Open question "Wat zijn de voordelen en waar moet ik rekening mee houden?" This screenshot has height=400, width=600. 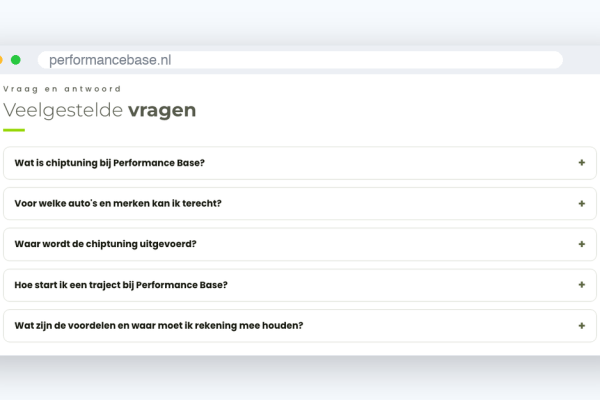pos(300,326)
